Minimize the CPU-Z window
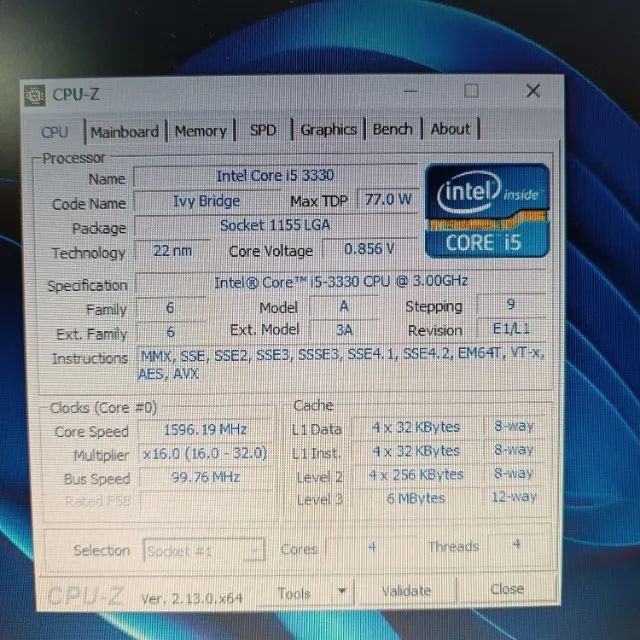Viewport: 640px width, 640px height. pyautogui.click(x=410, y=91)
